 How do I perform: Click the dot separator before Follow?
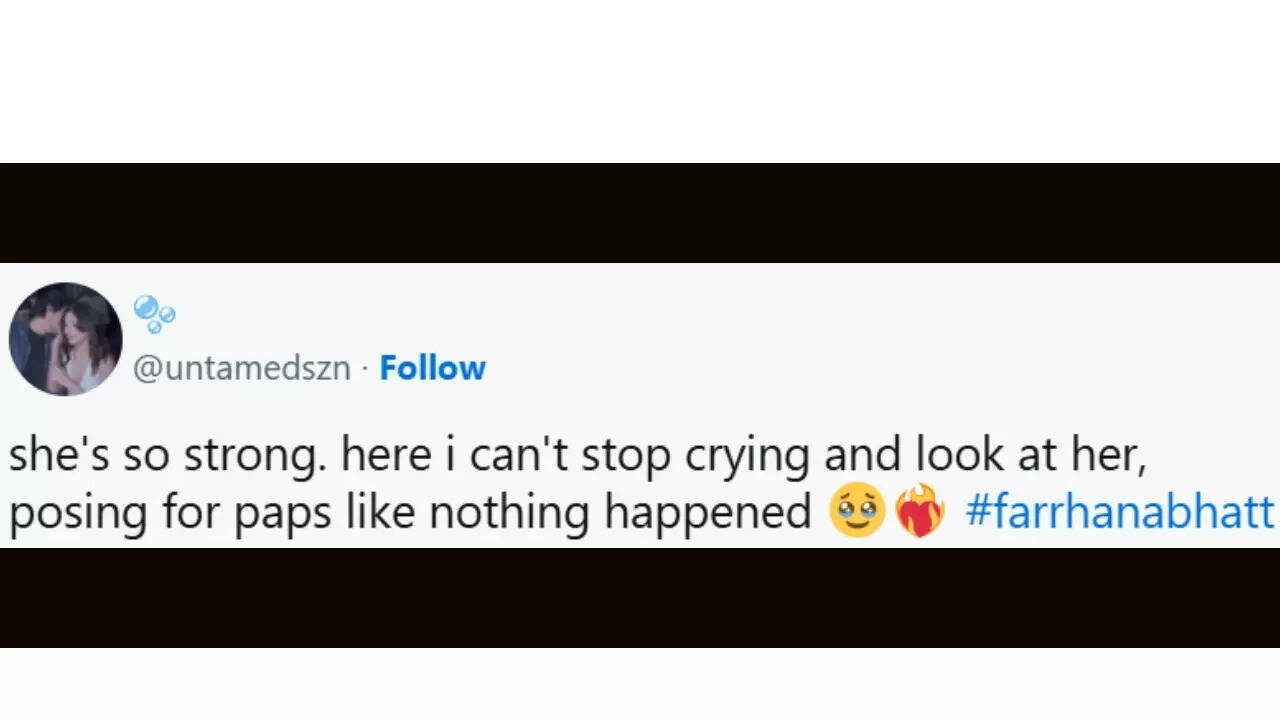click(365, 369)
